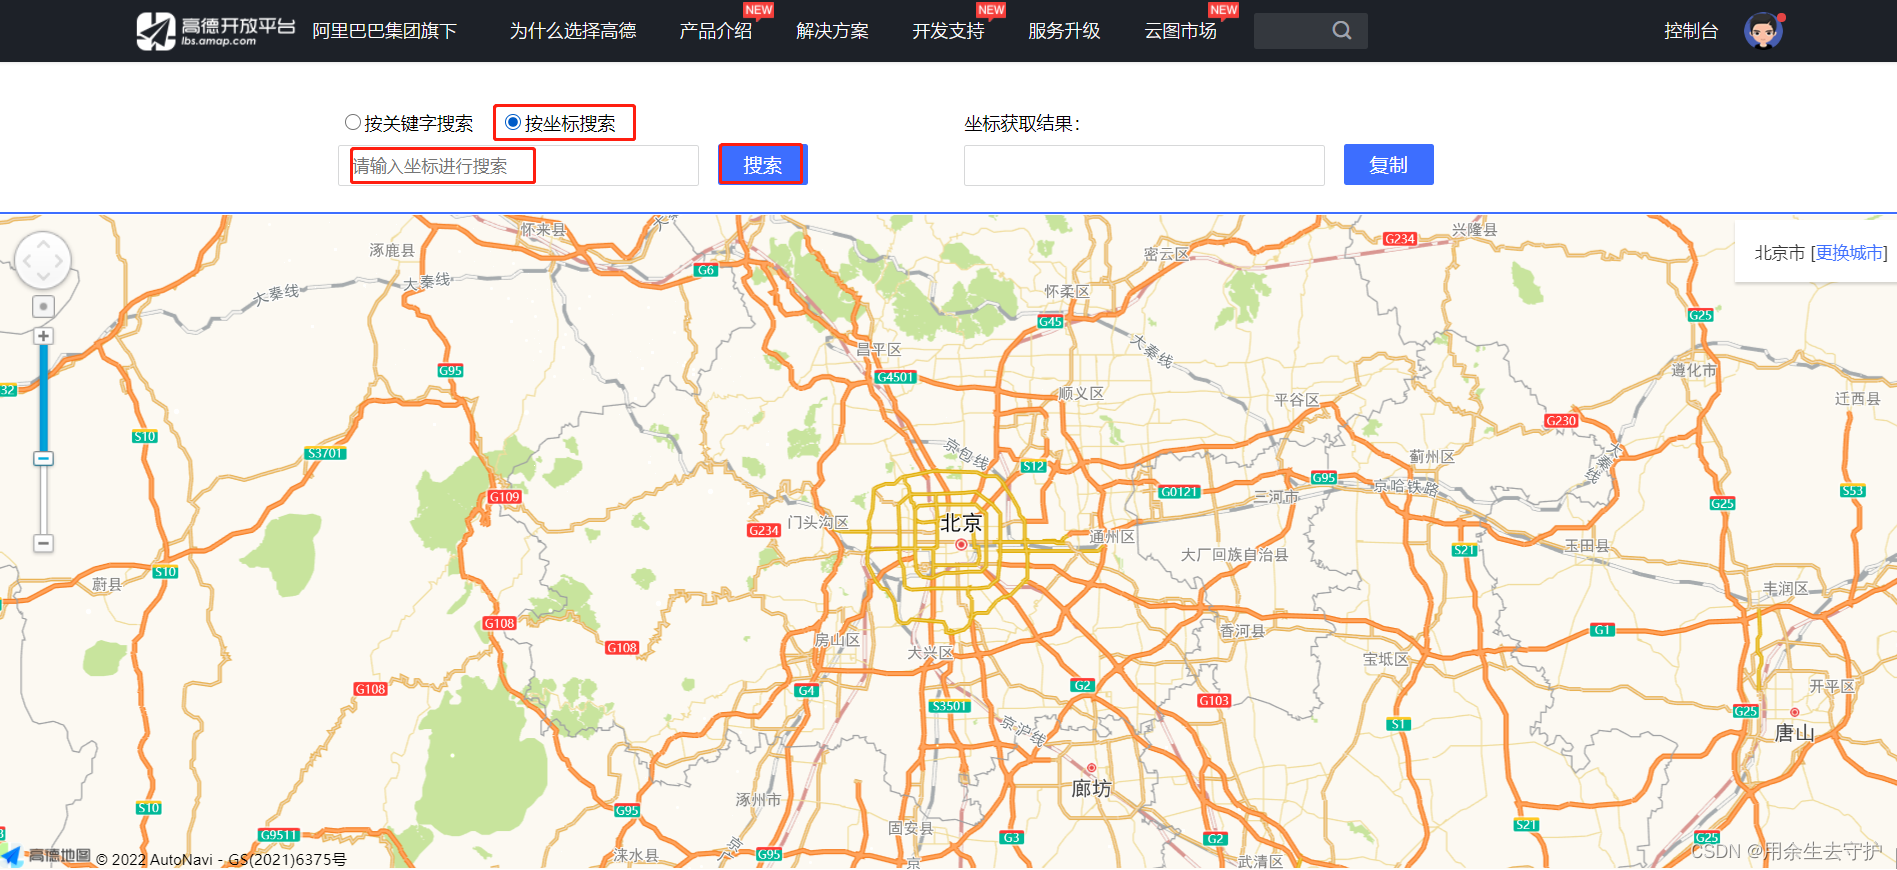1897x870 pixels.
Task: Click the Amap logo at map bottom-left
Action: click(x=46, y=856)
